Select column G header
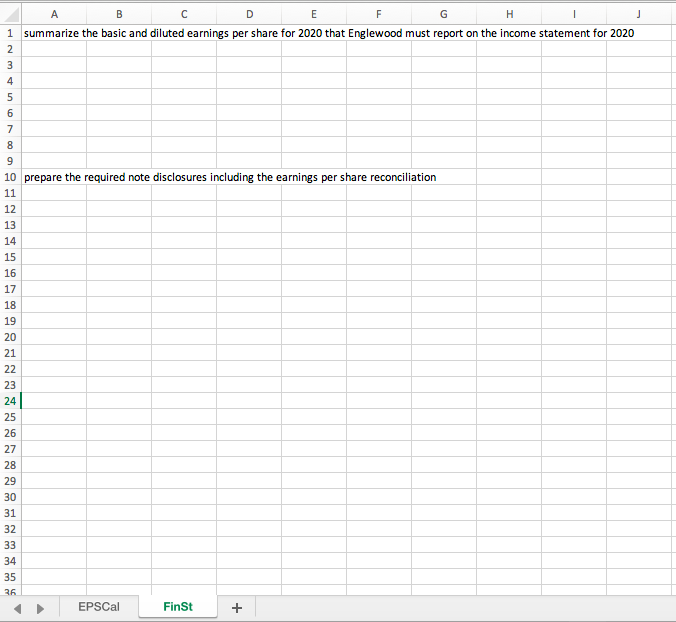Viewport: 676px width, 622px height. tap(444, 14)
